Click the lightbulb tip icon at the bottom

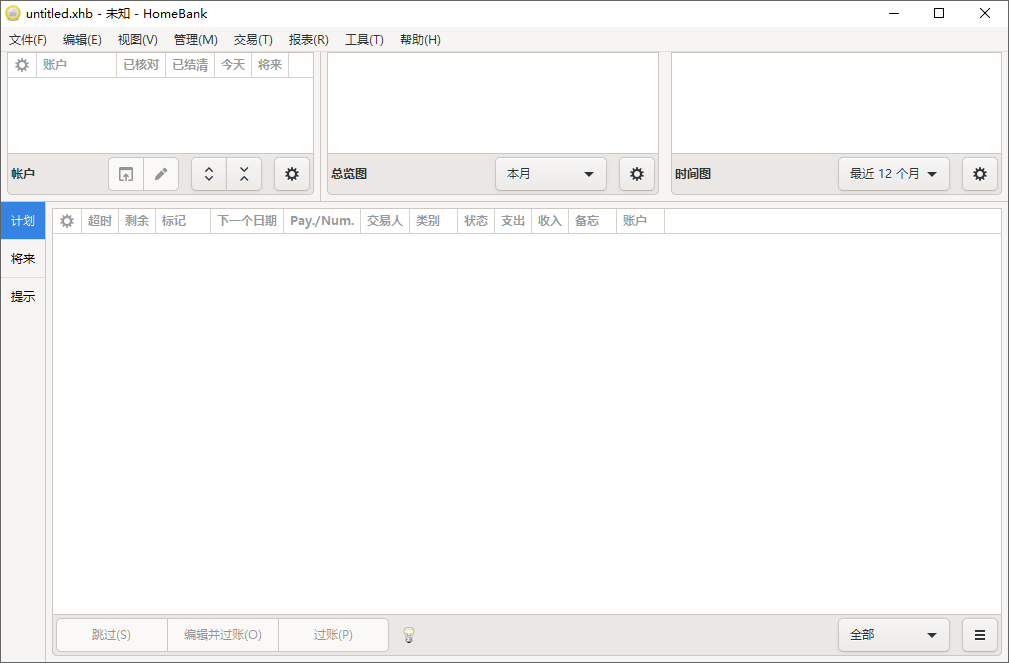[408, 634]
